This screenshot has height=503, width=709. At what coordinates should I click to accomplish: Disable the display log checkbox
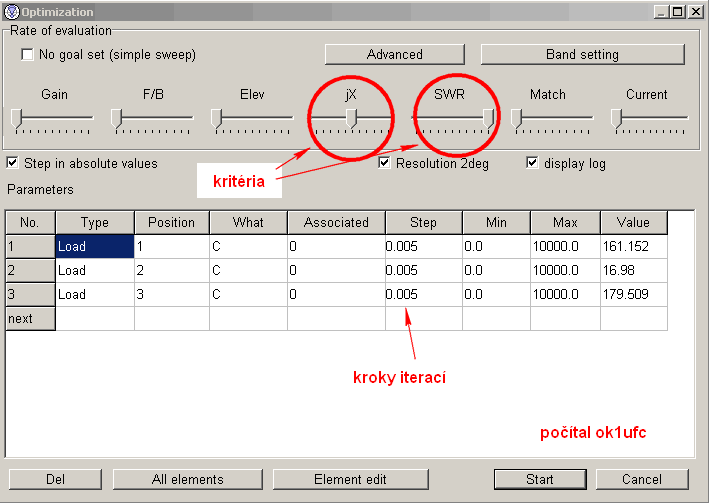click(532, 163)
